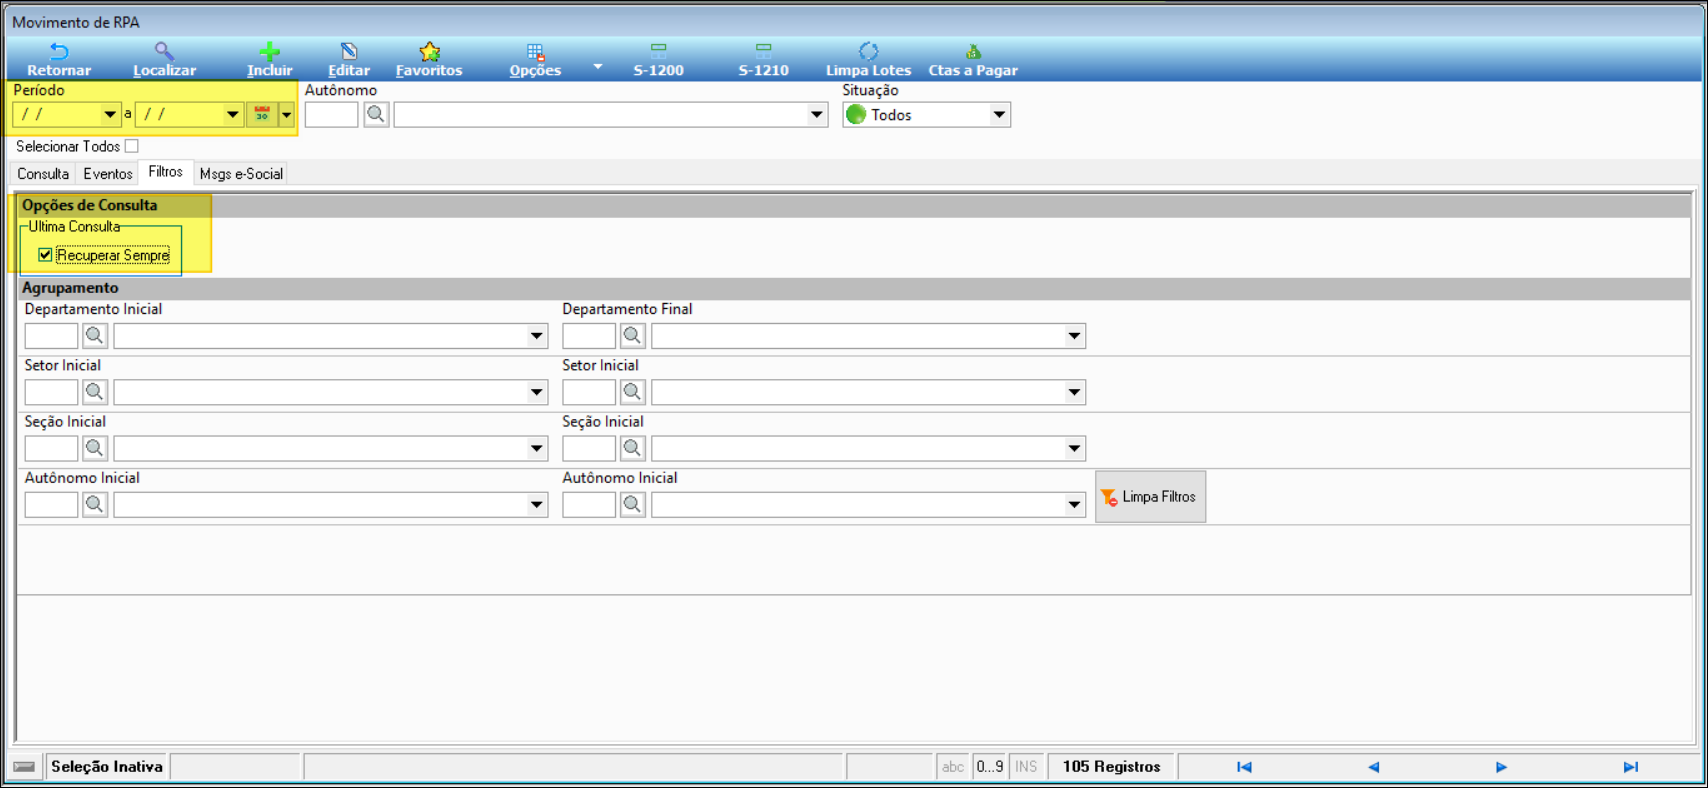Screen dimensions: 1708x788
Task: Open the Departamento Inicial dropdown list
Action: point(537,336)
